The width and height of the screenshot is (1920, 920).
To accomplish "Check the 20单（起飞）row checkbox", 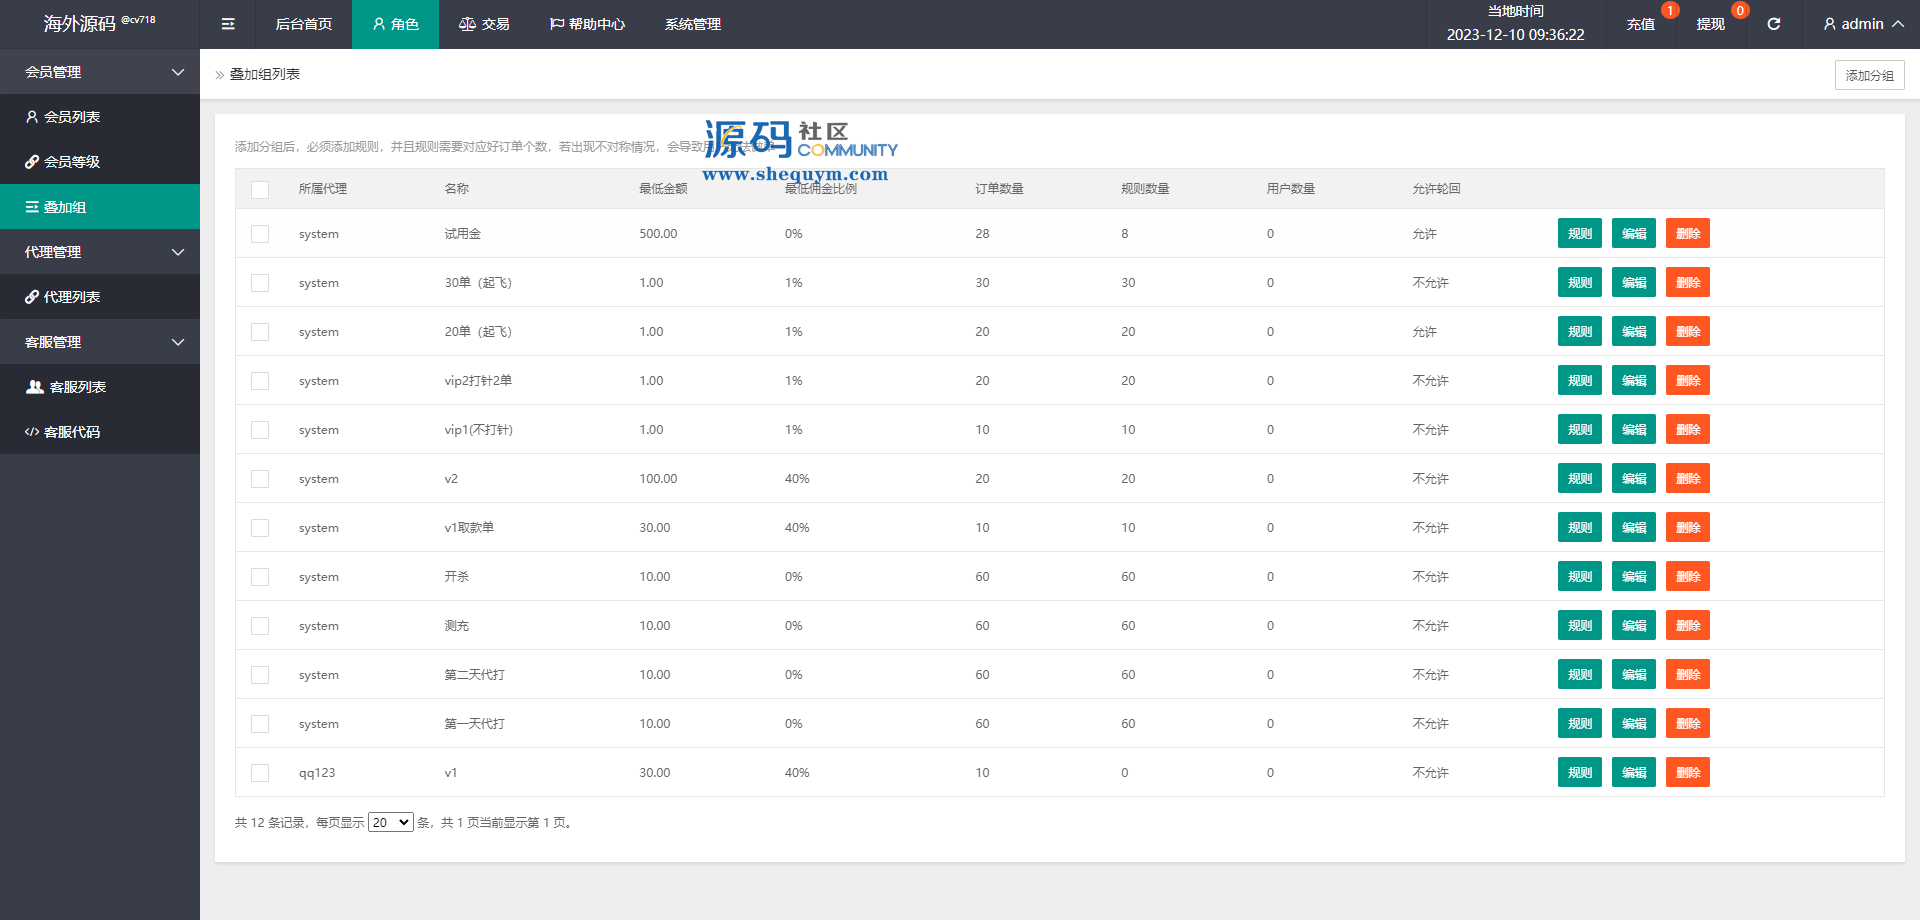I will [x=260, y=332].
